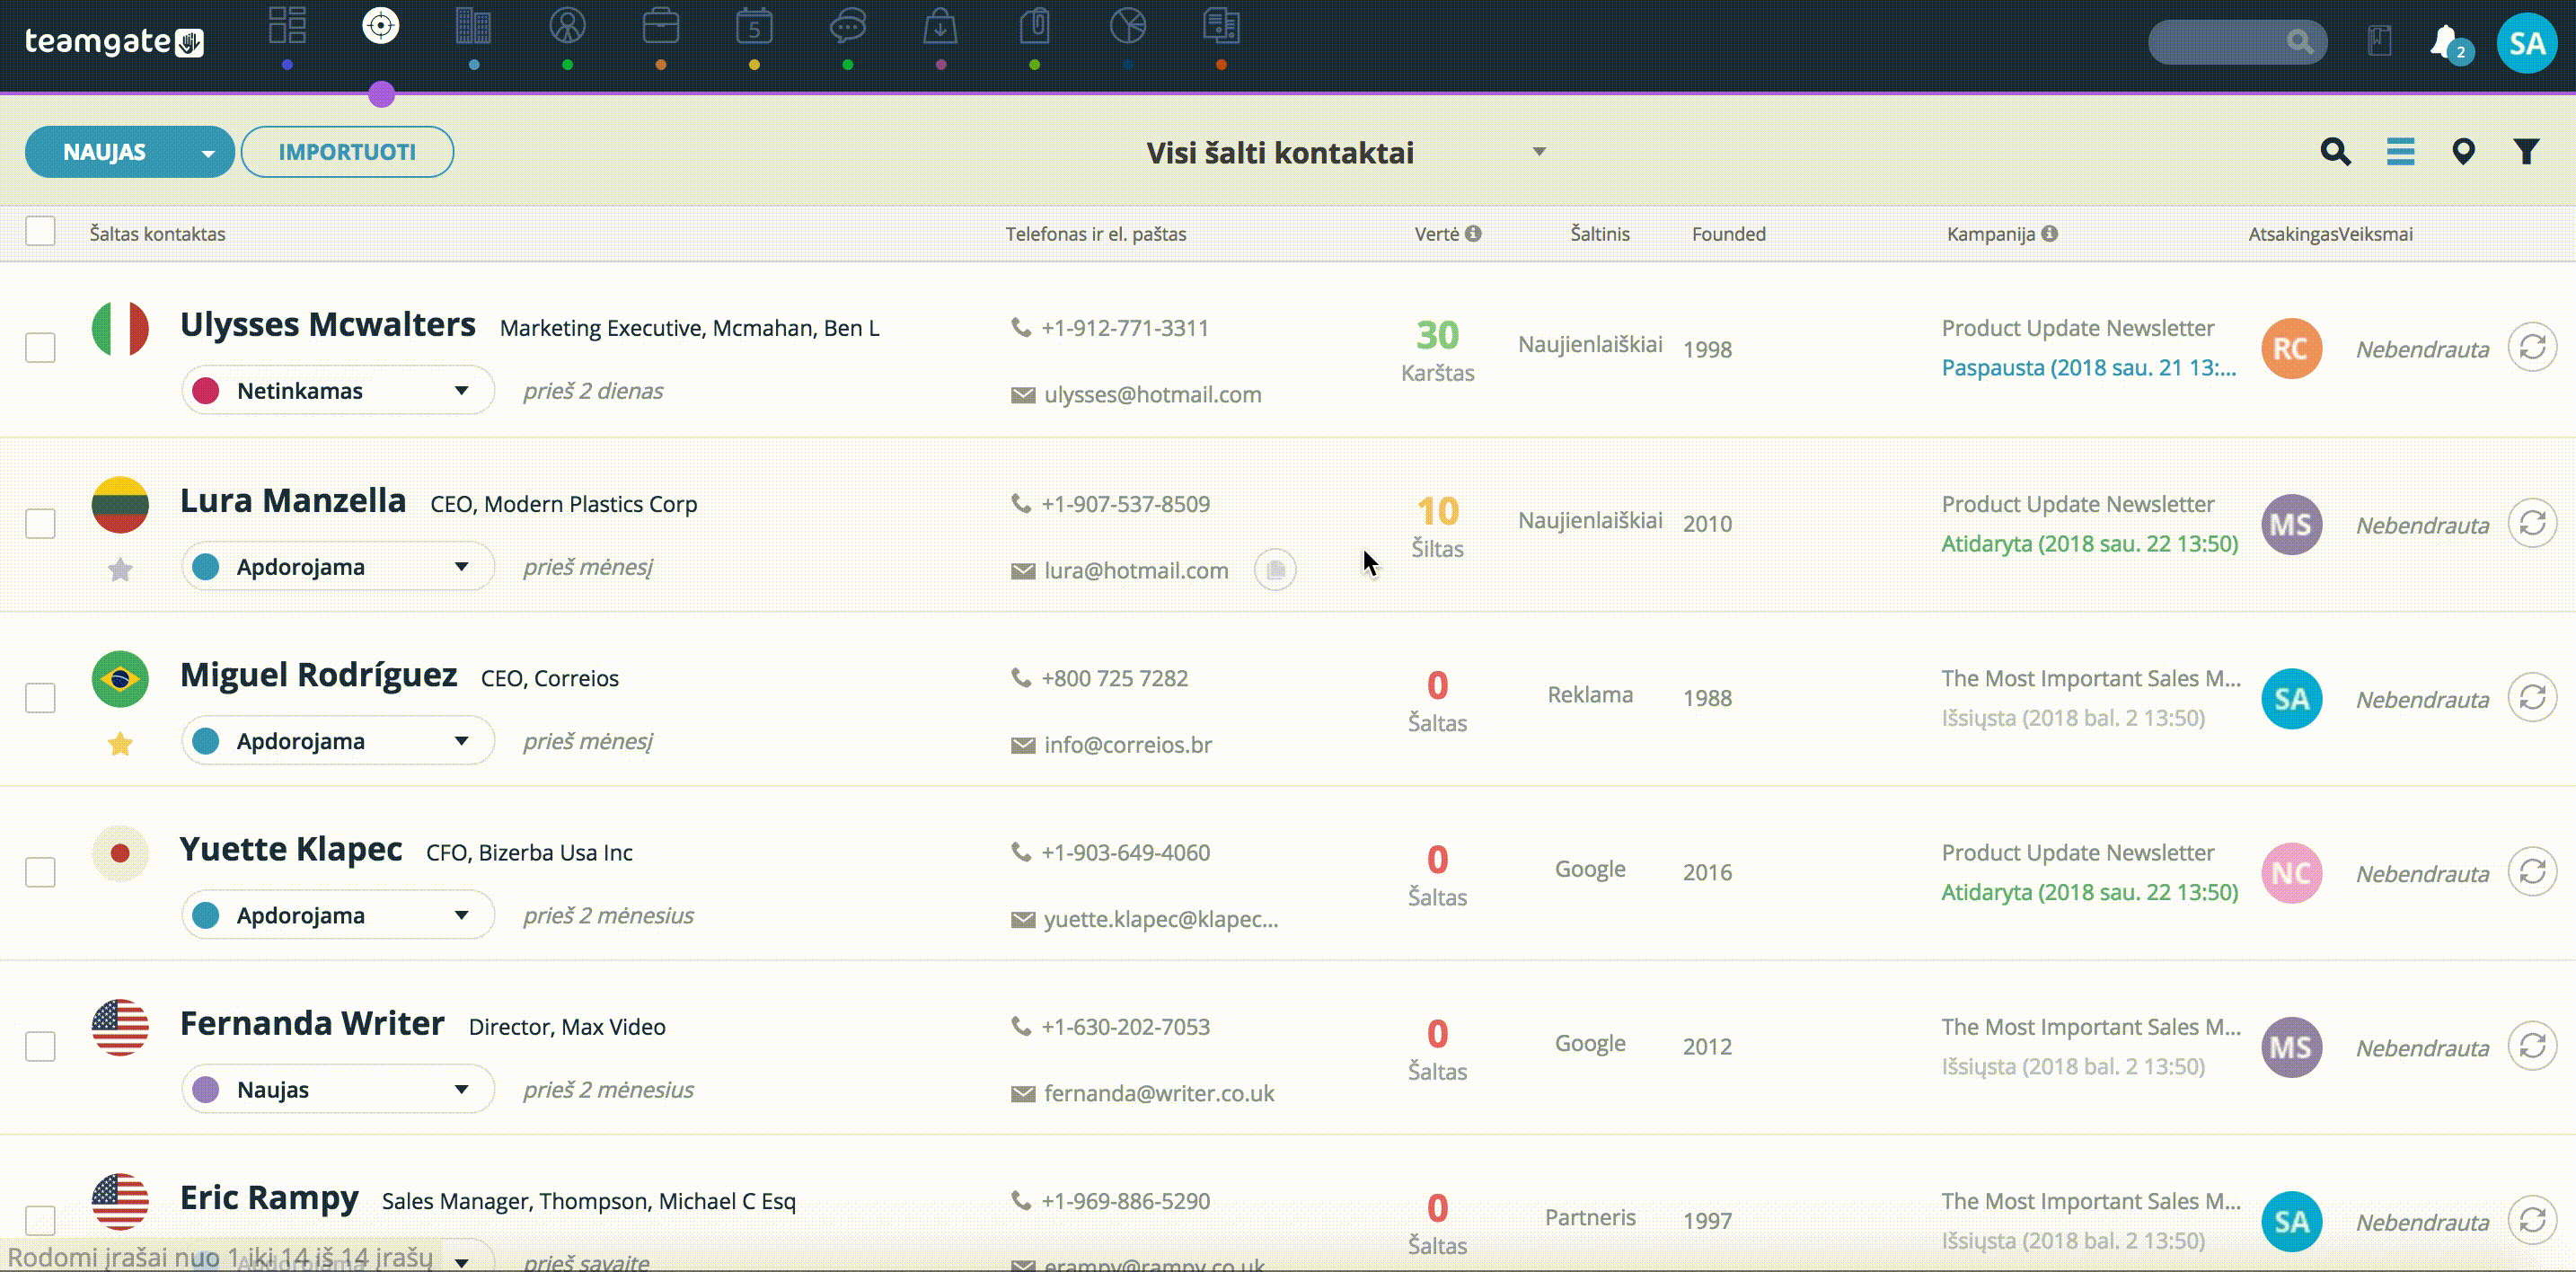Click the SA user avatar at top right
The image size is (2576, 1272).
pyautogui.click(x=2527, y=43)
